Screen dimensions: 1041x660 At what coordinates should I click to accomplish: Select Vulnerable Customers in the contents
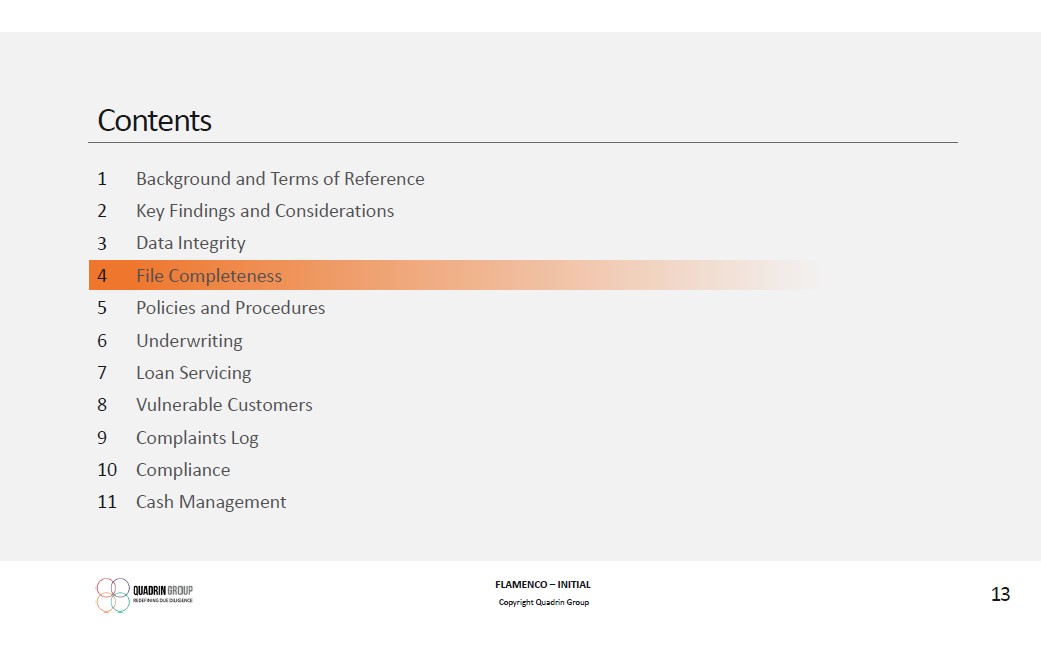(224, 405)
